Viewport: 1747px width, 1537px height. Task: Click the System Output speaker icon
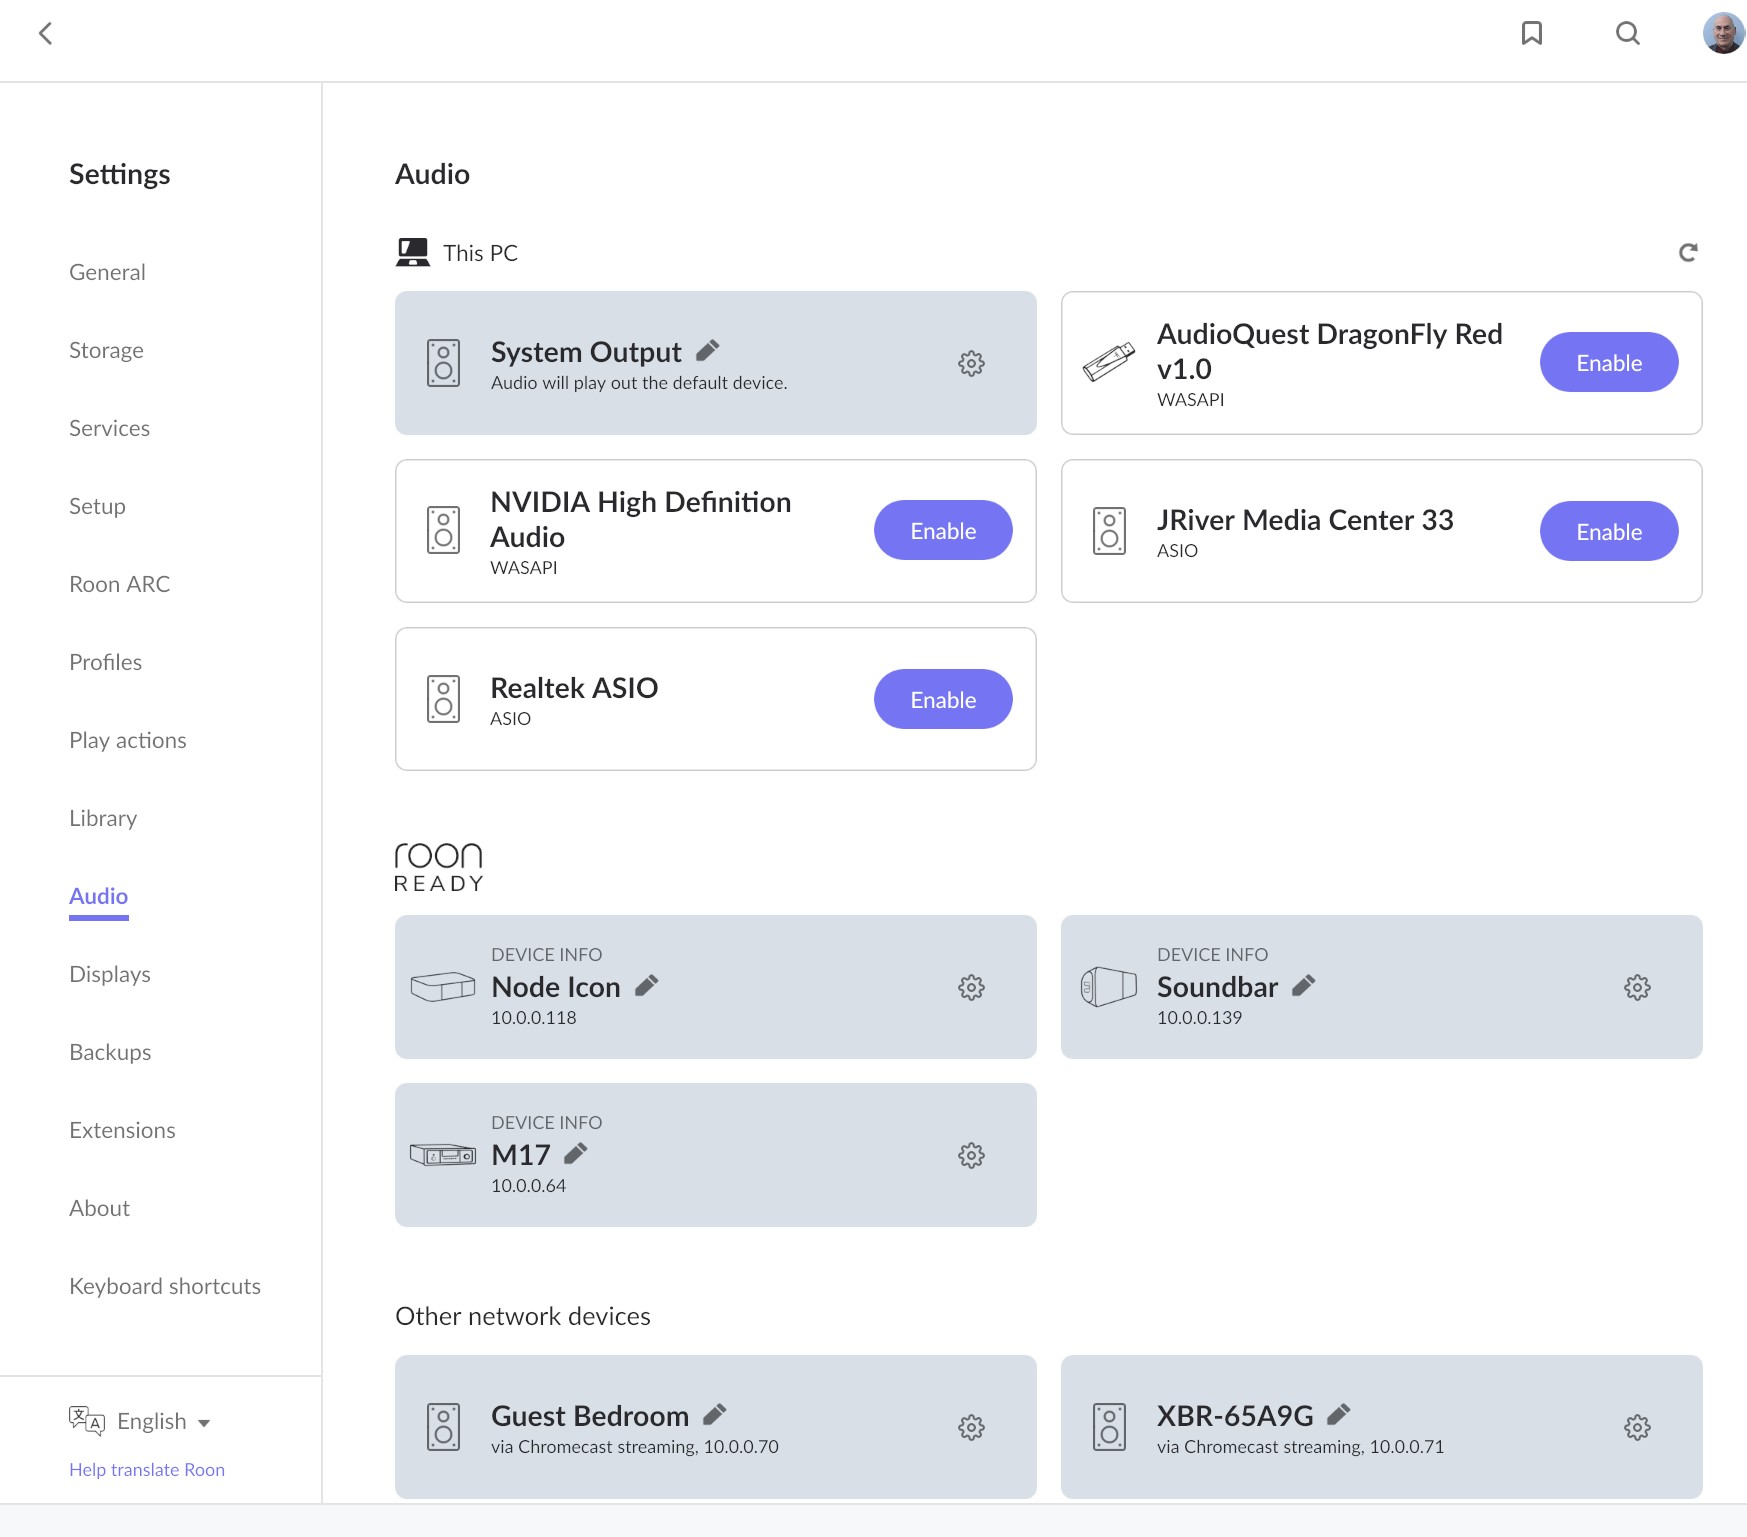point(443,362)
